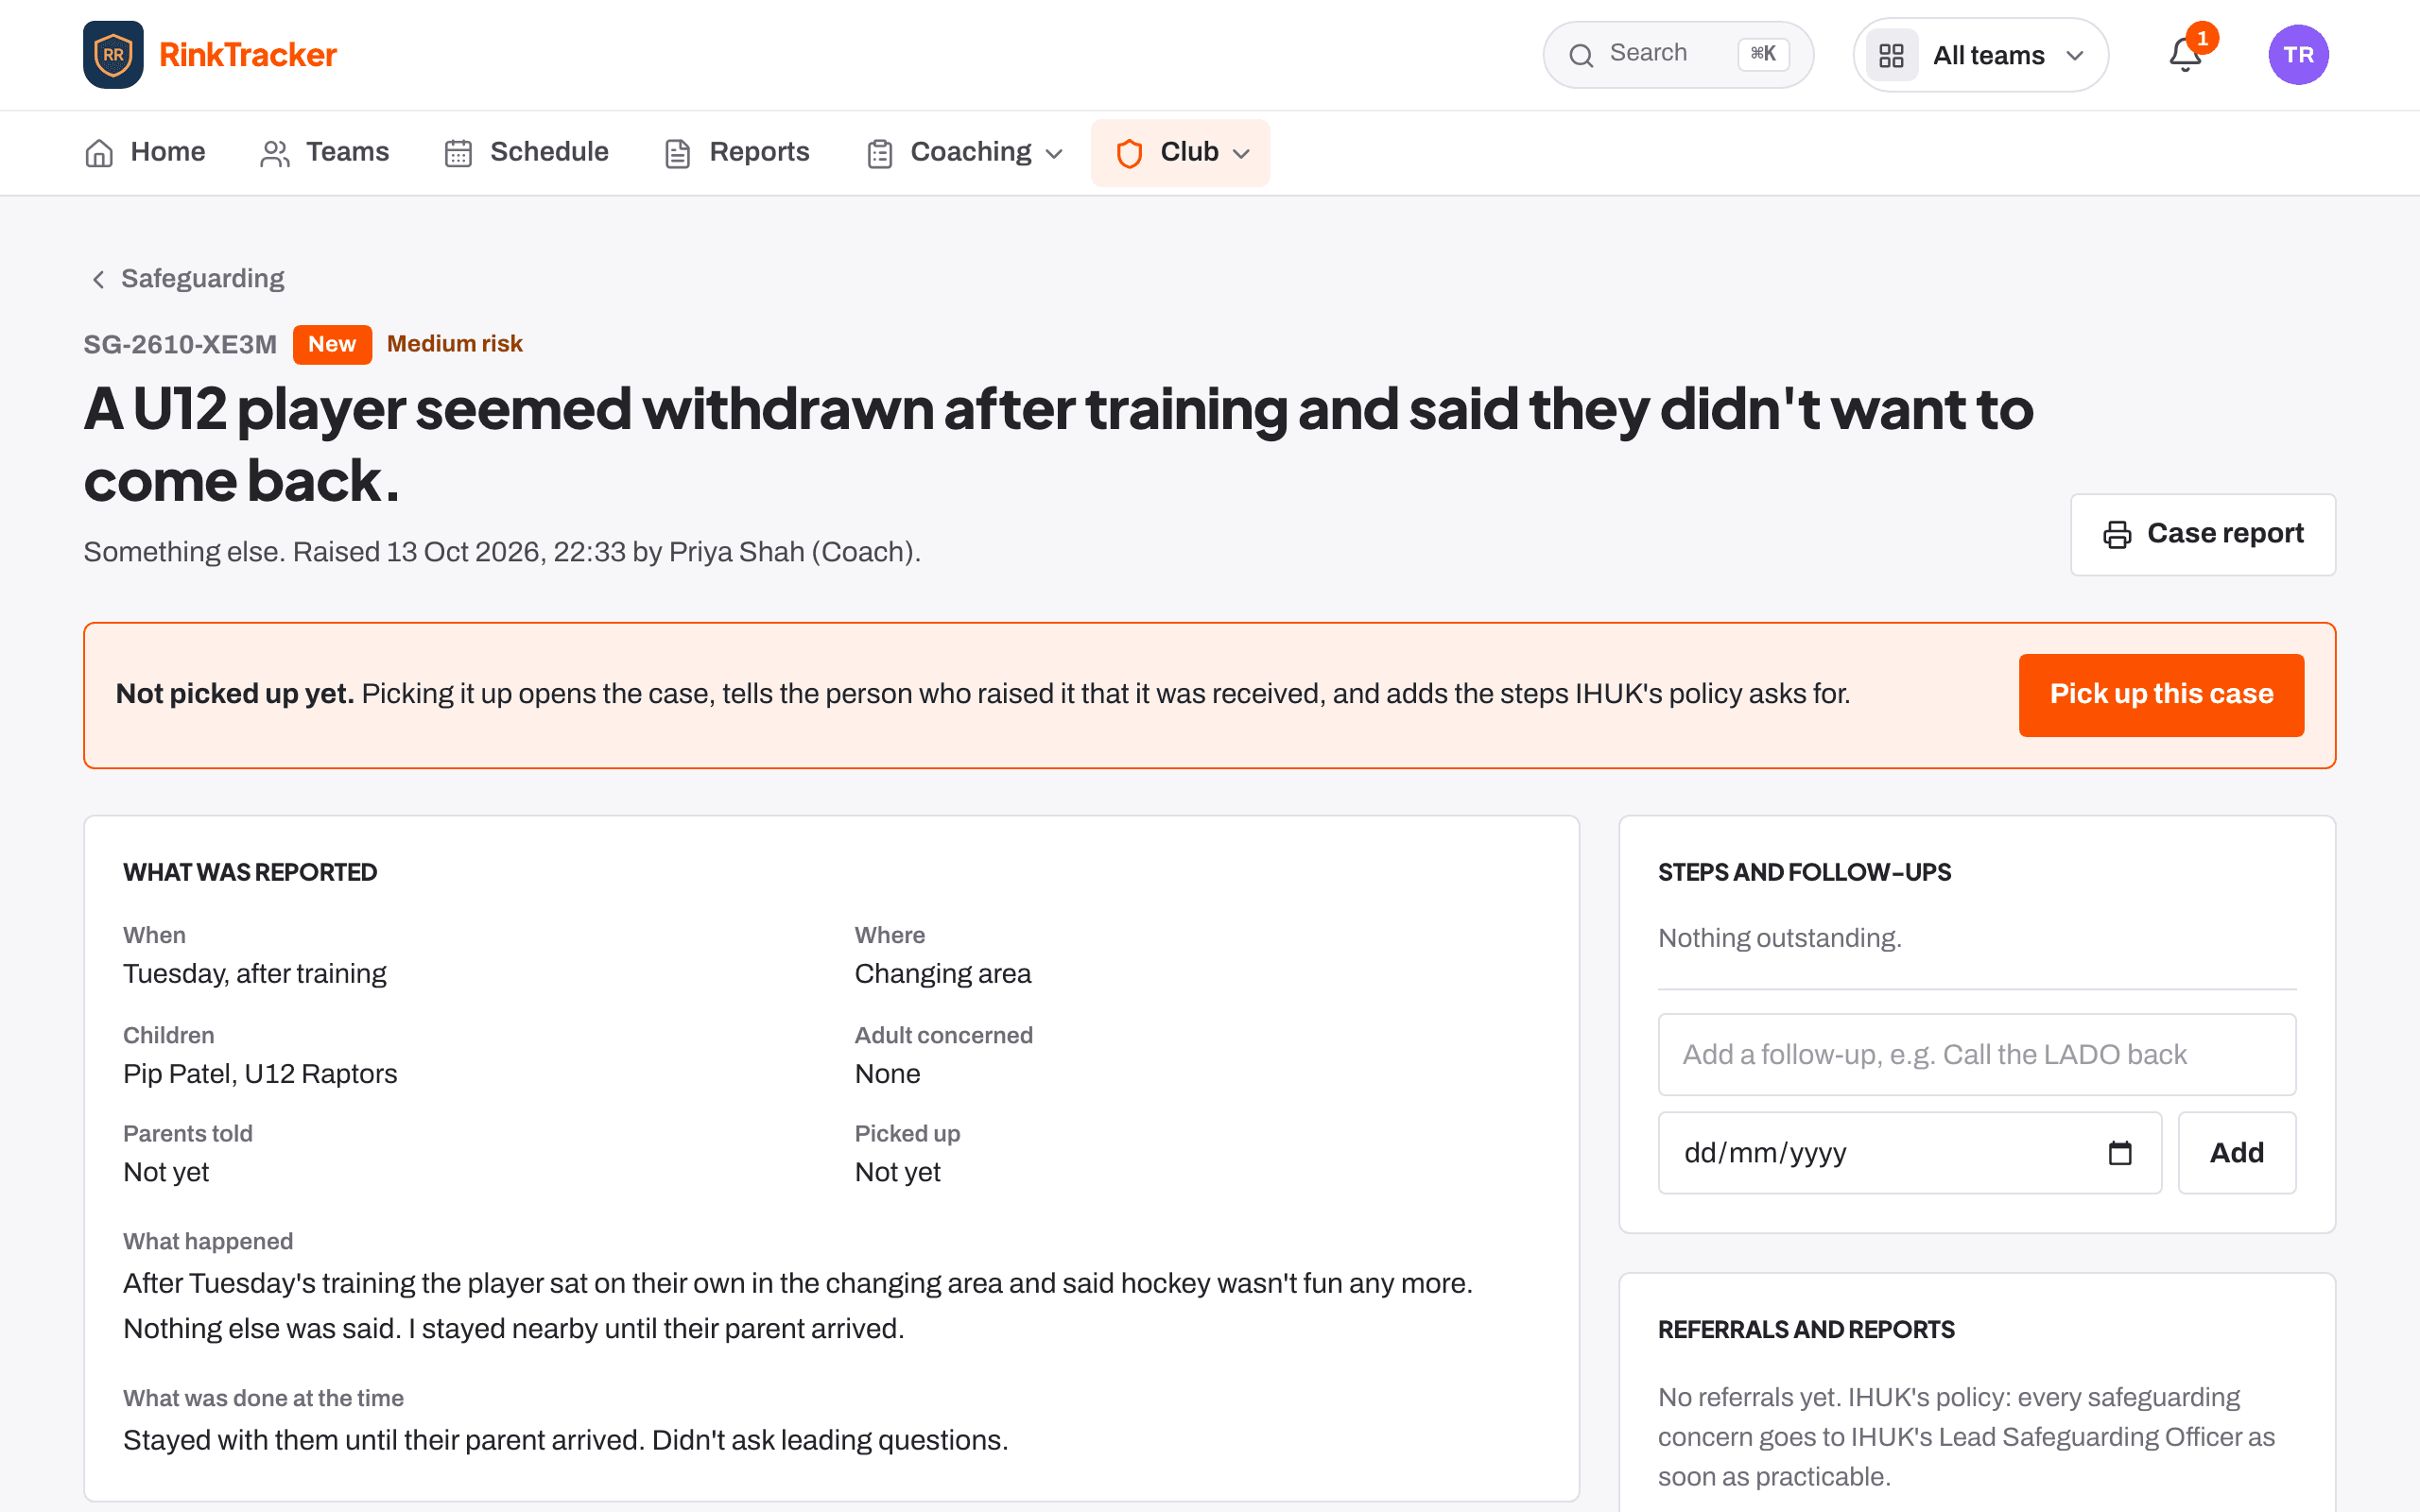Click the Pick up this case button
2420x1512 pixels.
click(x=2161, y=695)
